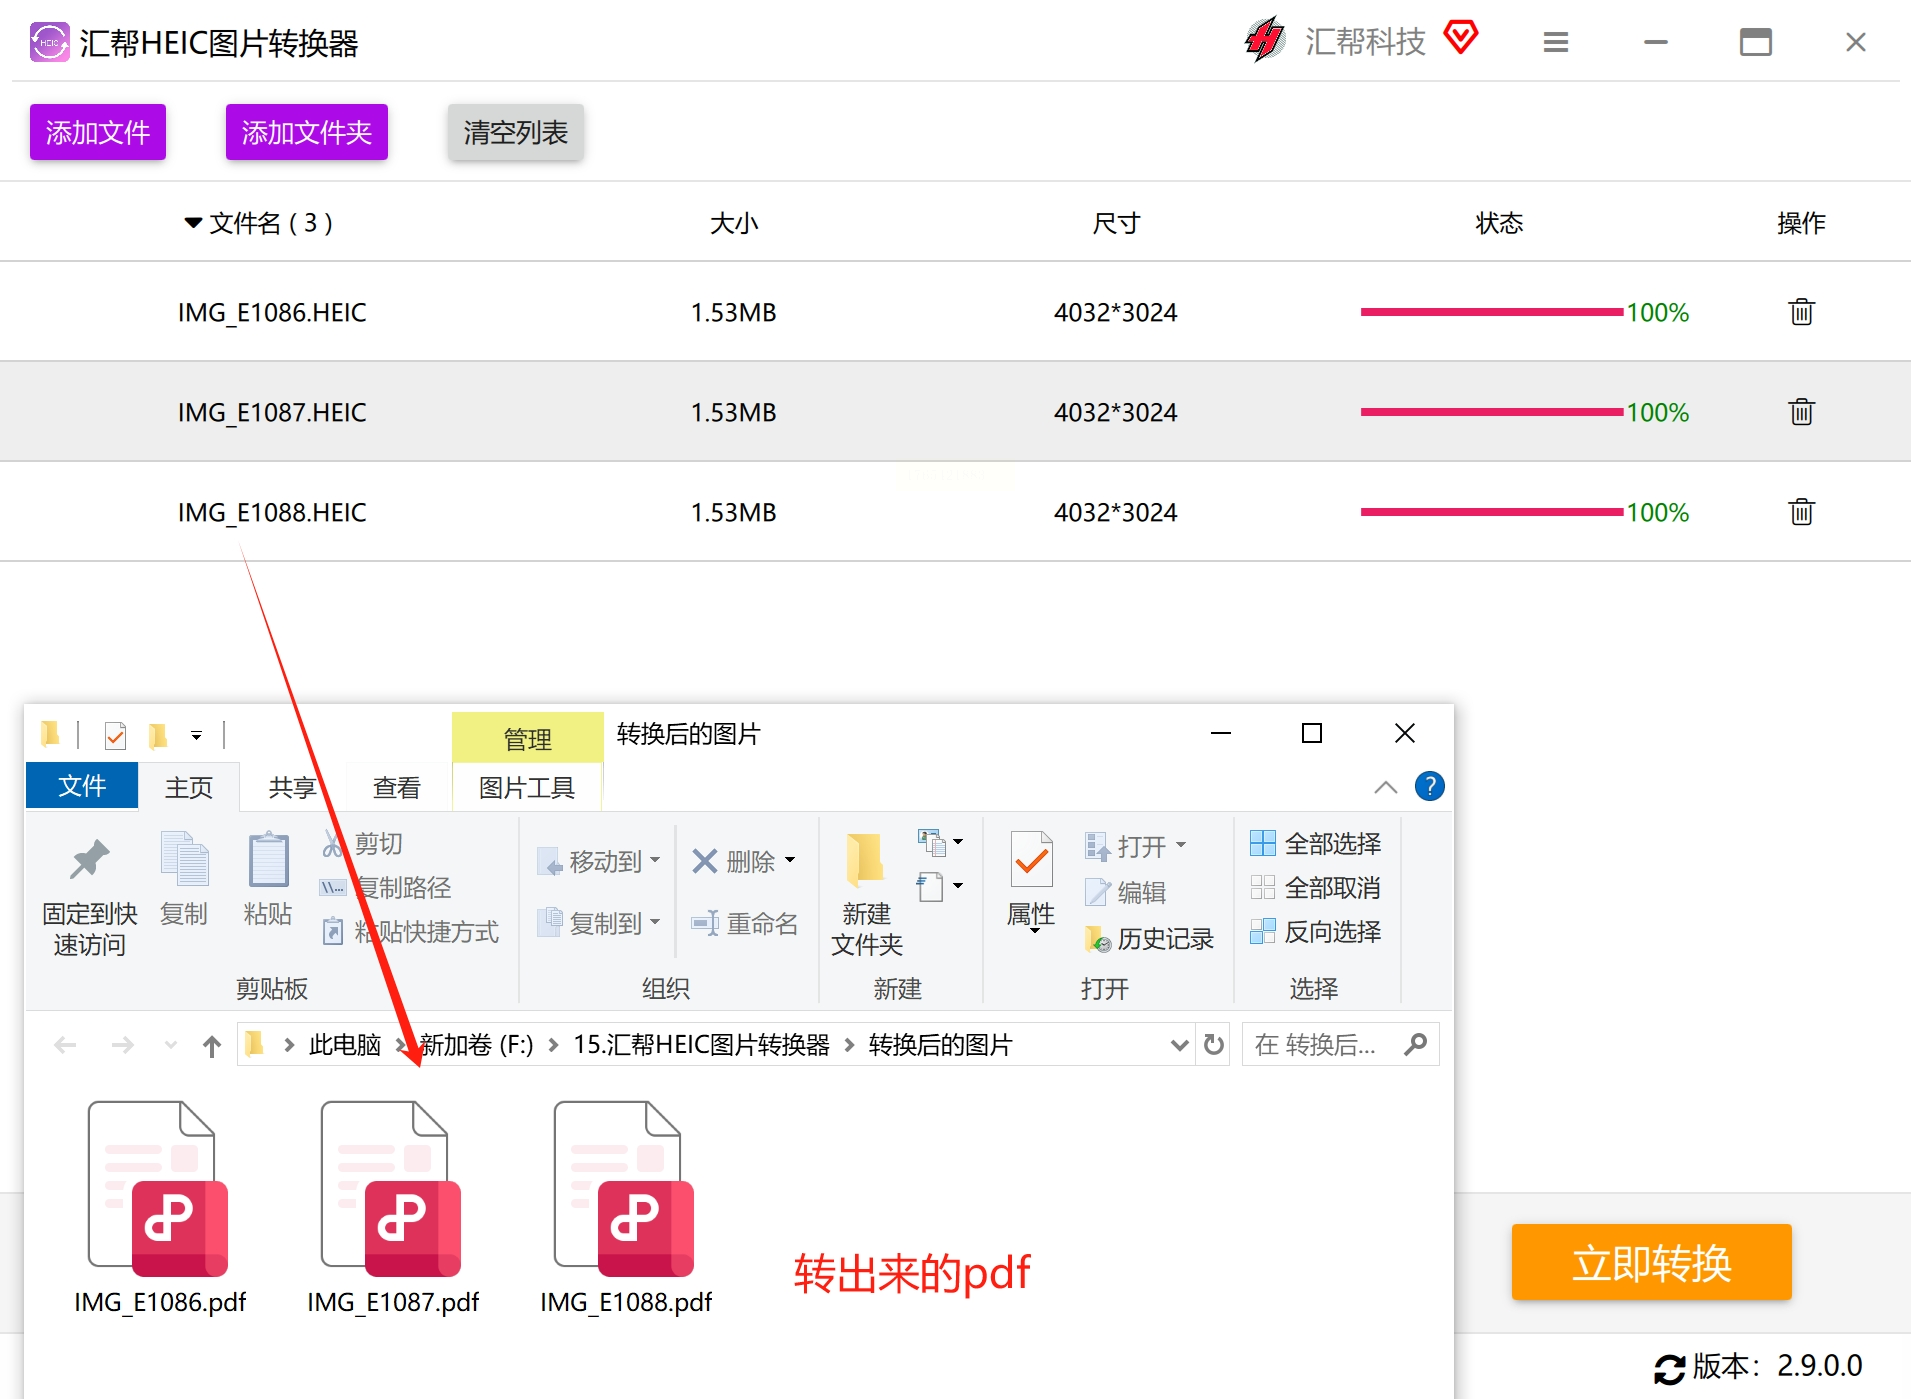Viewport: 1911px width, 1399px height.
Task: Click the Add Files button
Action: pos(98,132)
